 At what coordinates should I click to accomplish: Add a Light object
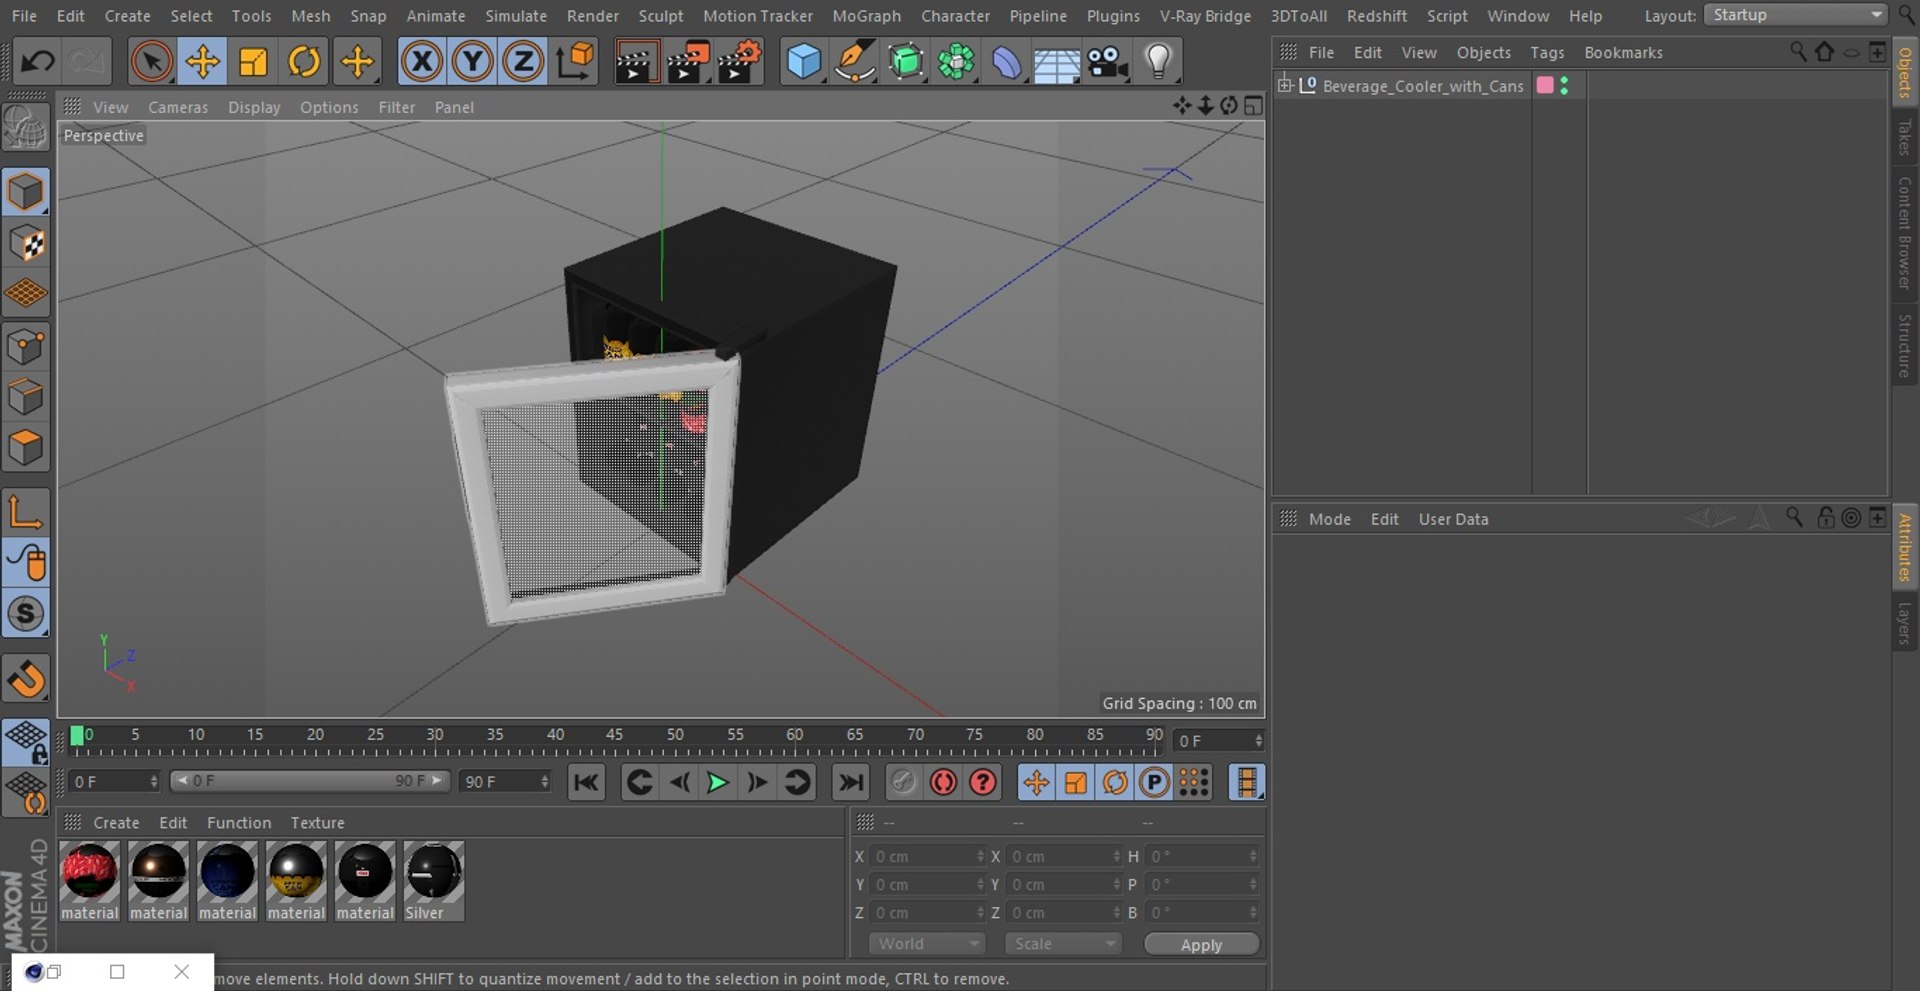coord(1158,62)
